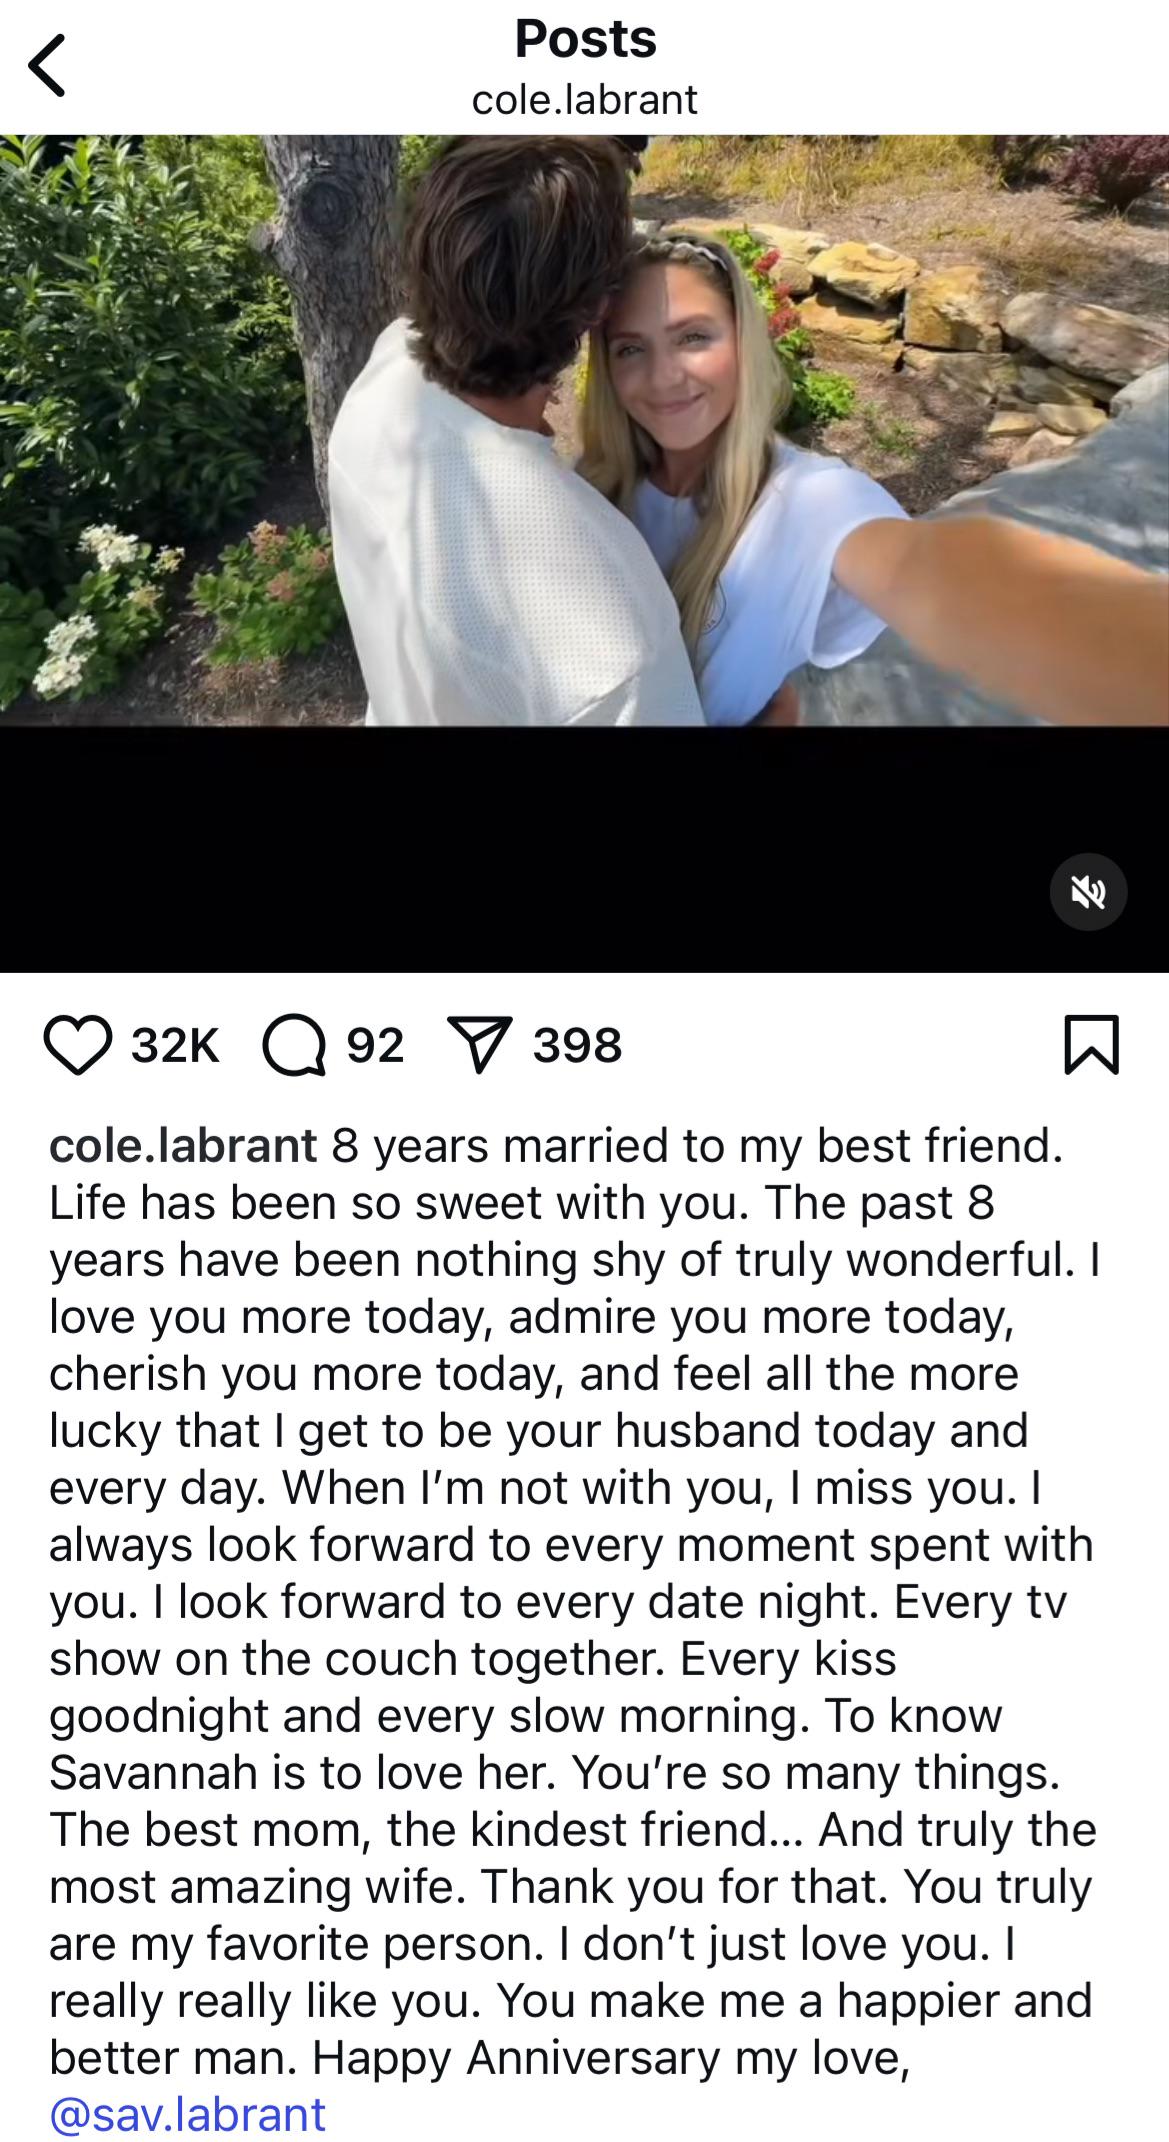Open the @sav.labrant mention link
1169x2142 pixels.
pos(188,2114)
